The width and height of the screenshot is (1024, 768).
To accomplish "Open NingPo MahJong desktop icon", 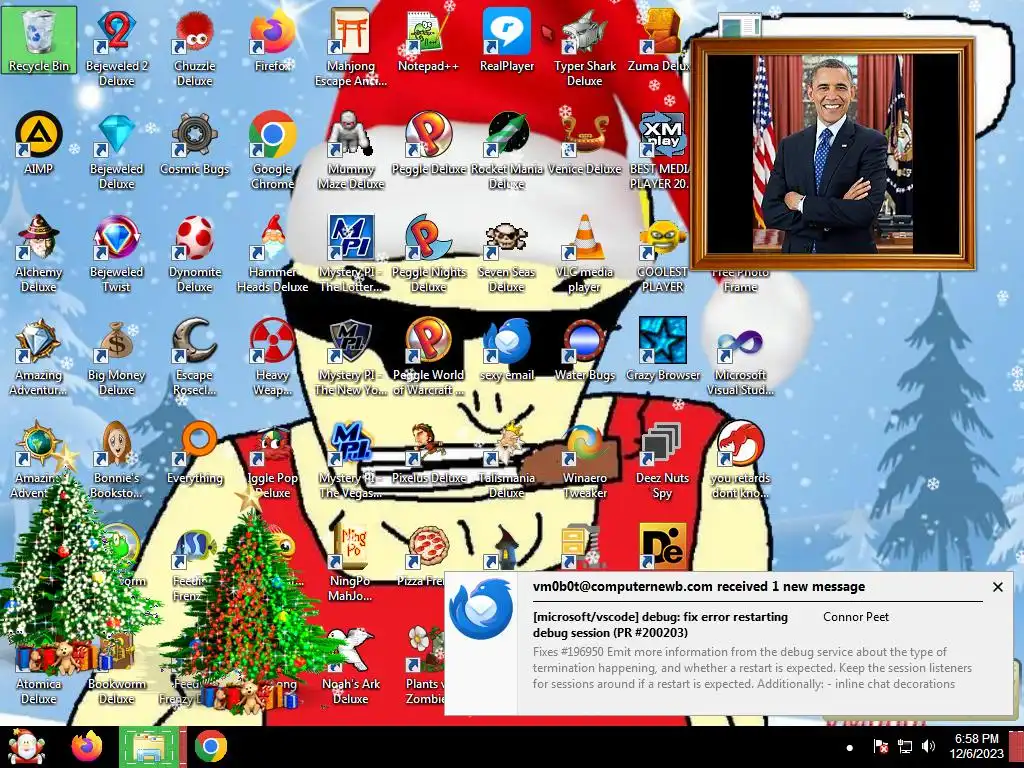I will (x=351, y=563).
